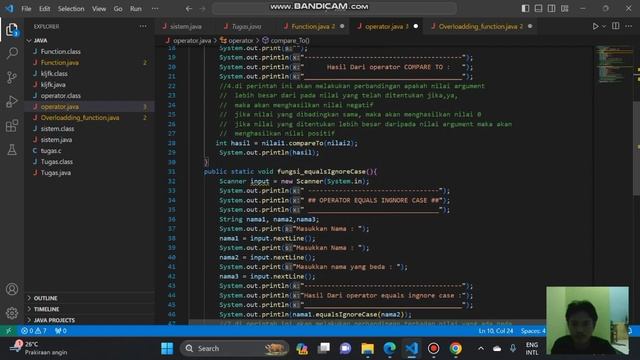Split the editor to the right
Viewport: 640px width, 360px height.
[x=616, y=26]
